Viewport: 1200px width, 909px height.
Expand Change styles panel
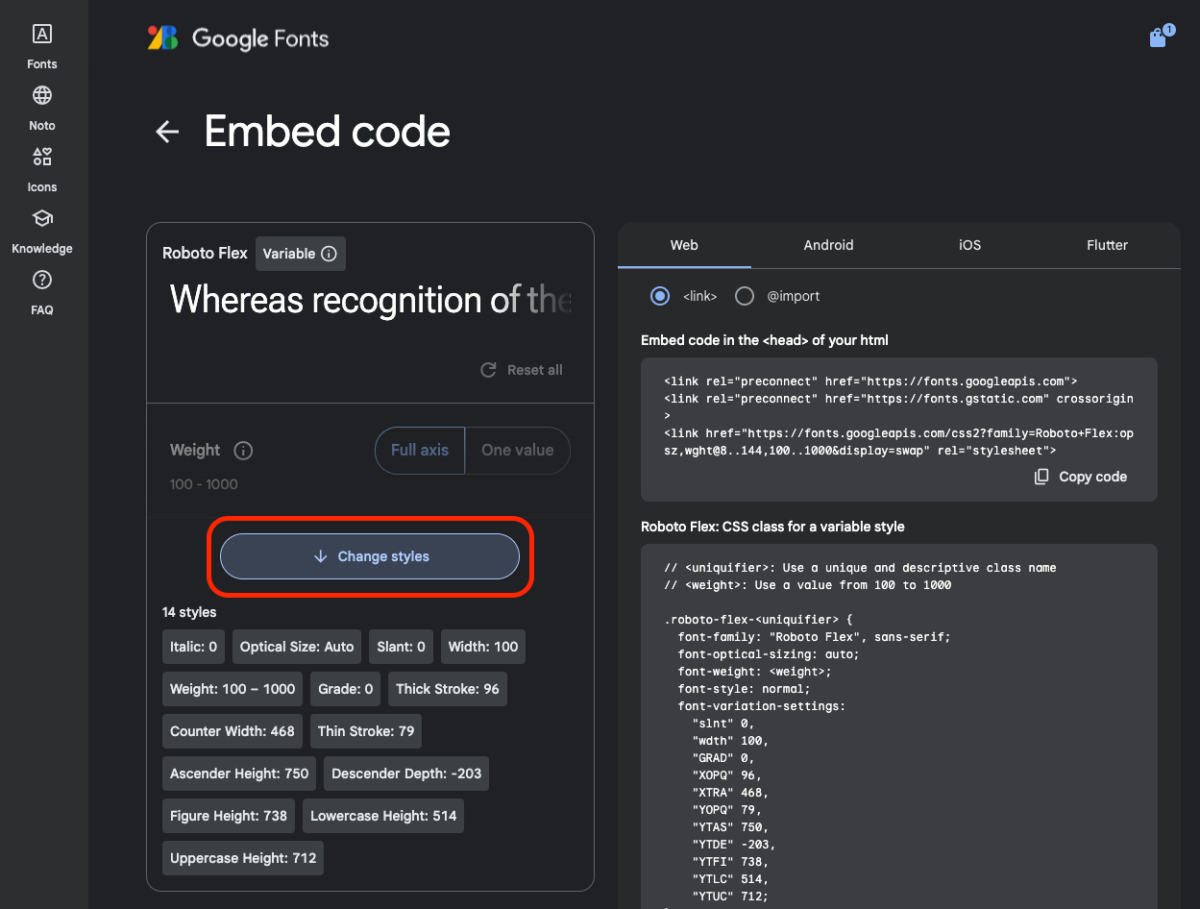click(x=370, y=557)
